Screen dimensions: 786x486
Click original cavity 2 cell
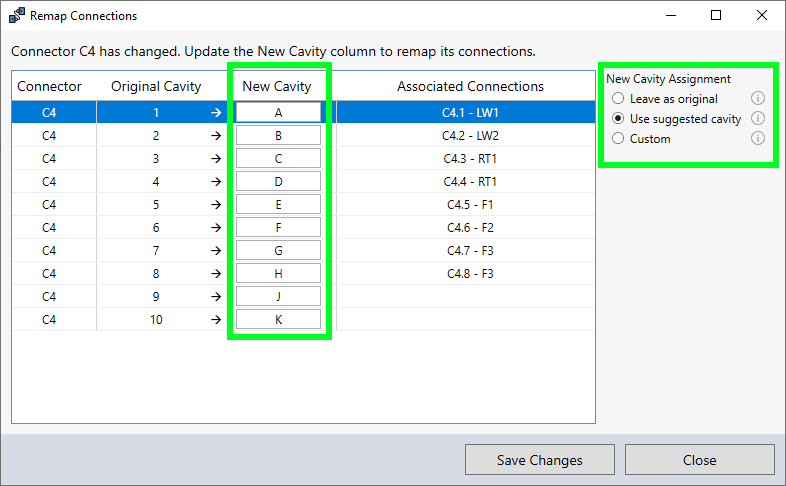pyautogui.click(x=156, y=135)
